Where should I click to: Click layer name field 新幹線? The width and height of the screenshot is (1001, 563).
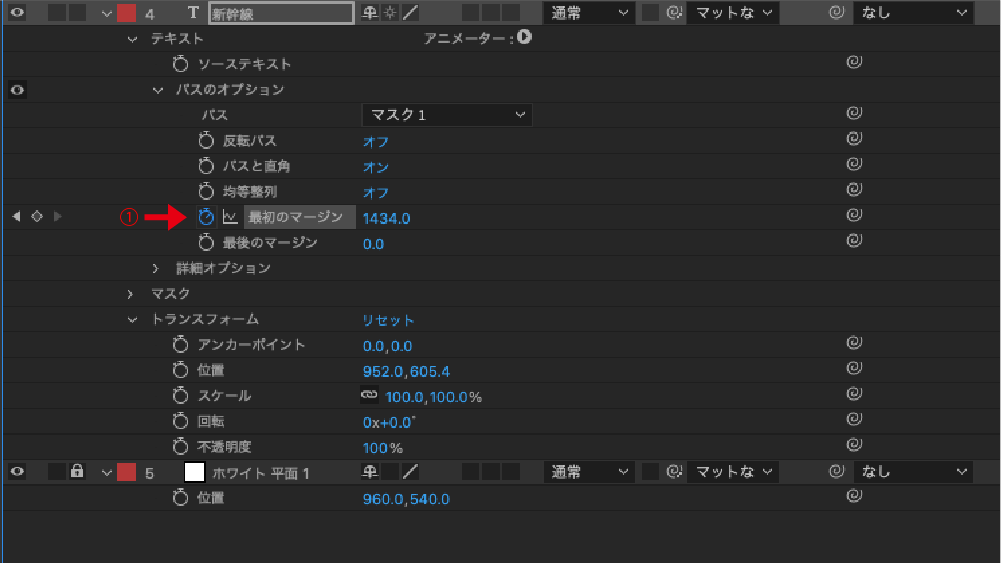click(x=281, y=13)
